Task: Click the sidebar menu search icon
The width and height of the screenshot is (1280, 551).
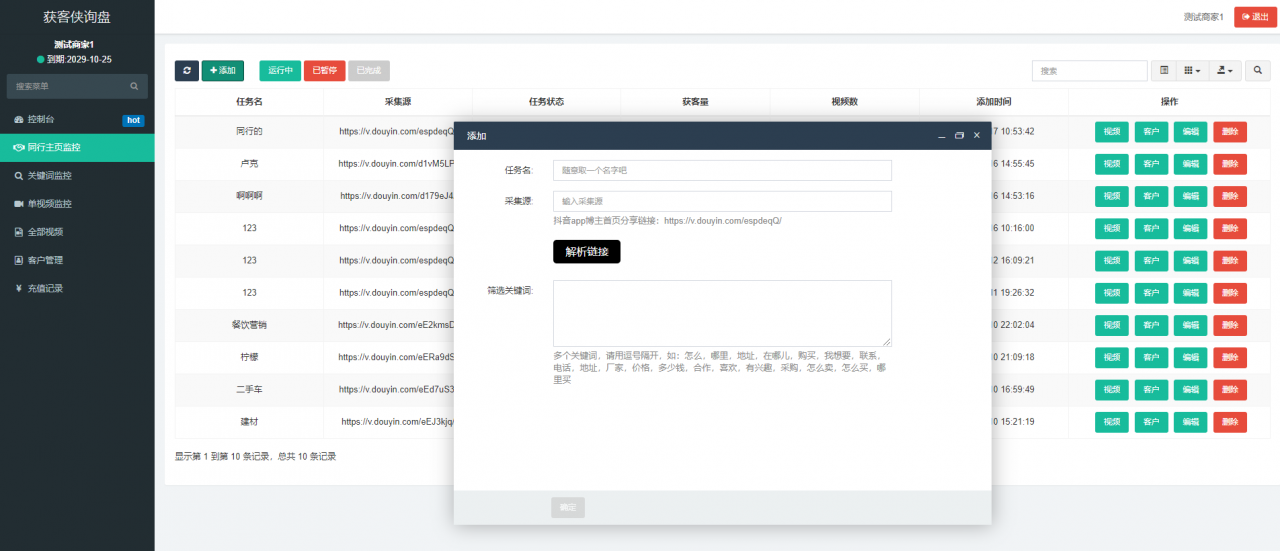Action: (134, 87)
